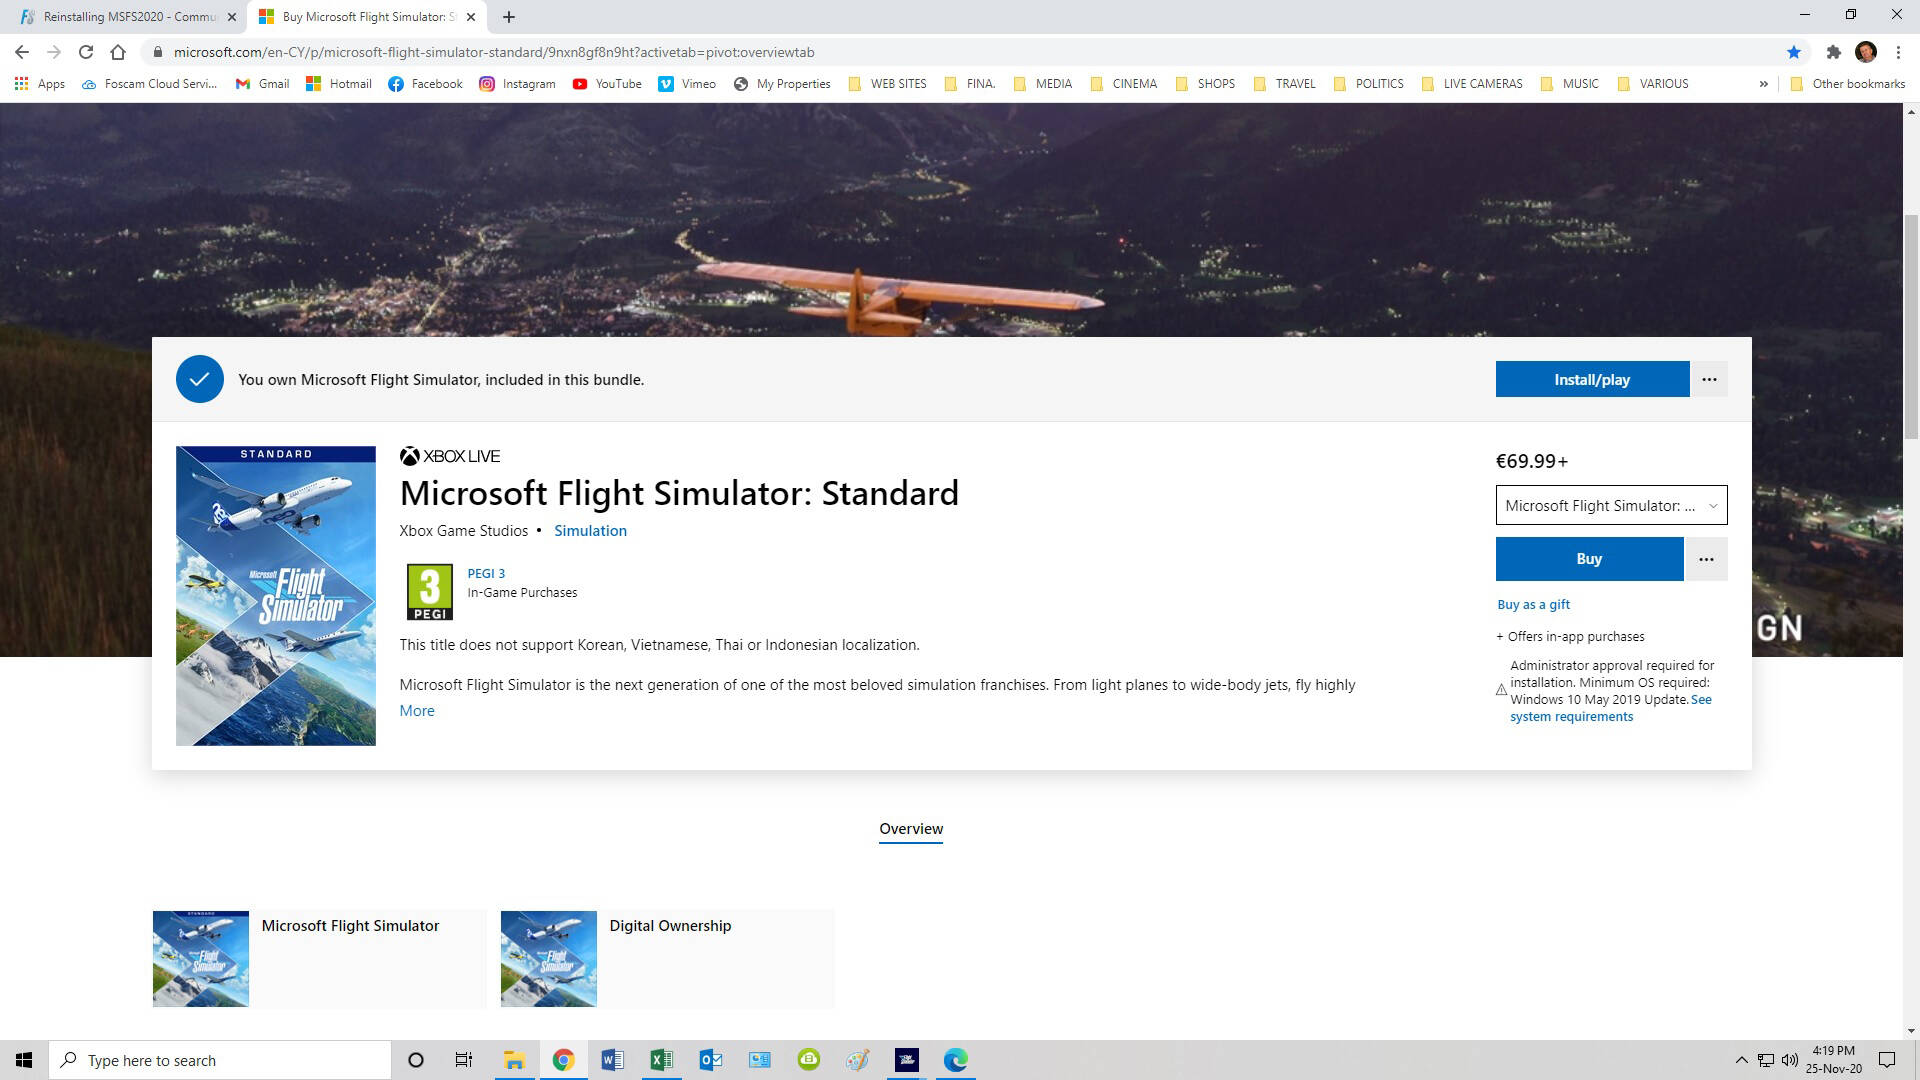The width and height of the screenshot is (1920, 1080).
Task: Click the Buy as a gift link
Action: coord(1533,605)
